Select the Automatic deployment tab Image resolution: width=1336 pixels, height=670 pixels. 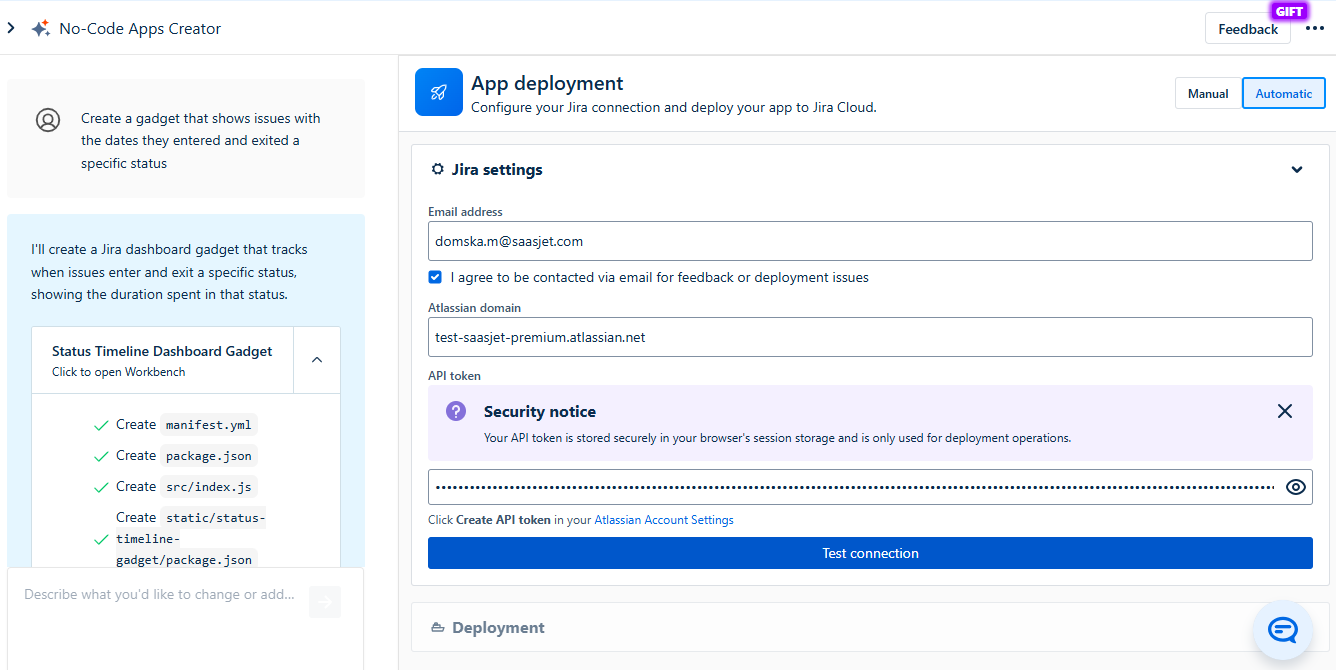(x=1283, y=94)
